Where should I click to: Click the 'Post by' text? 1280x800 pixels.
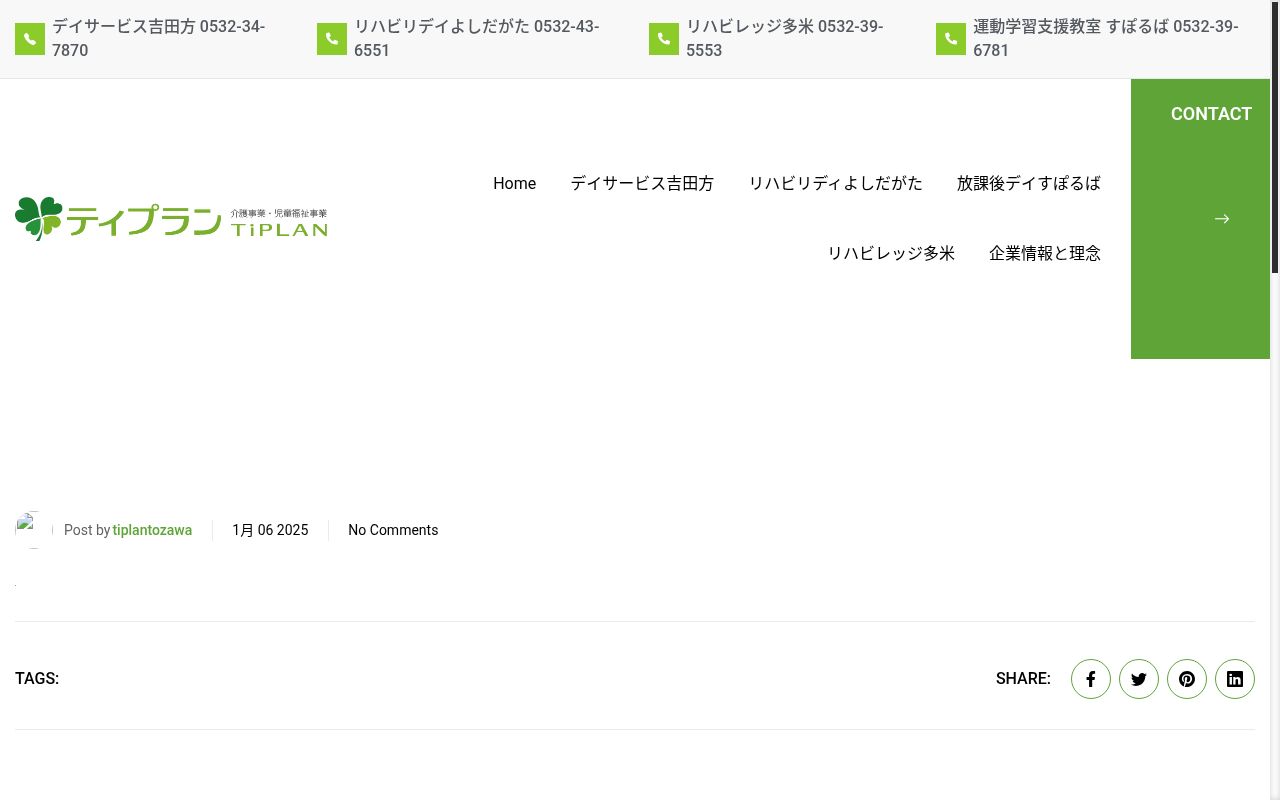click(x=87, y=530)
